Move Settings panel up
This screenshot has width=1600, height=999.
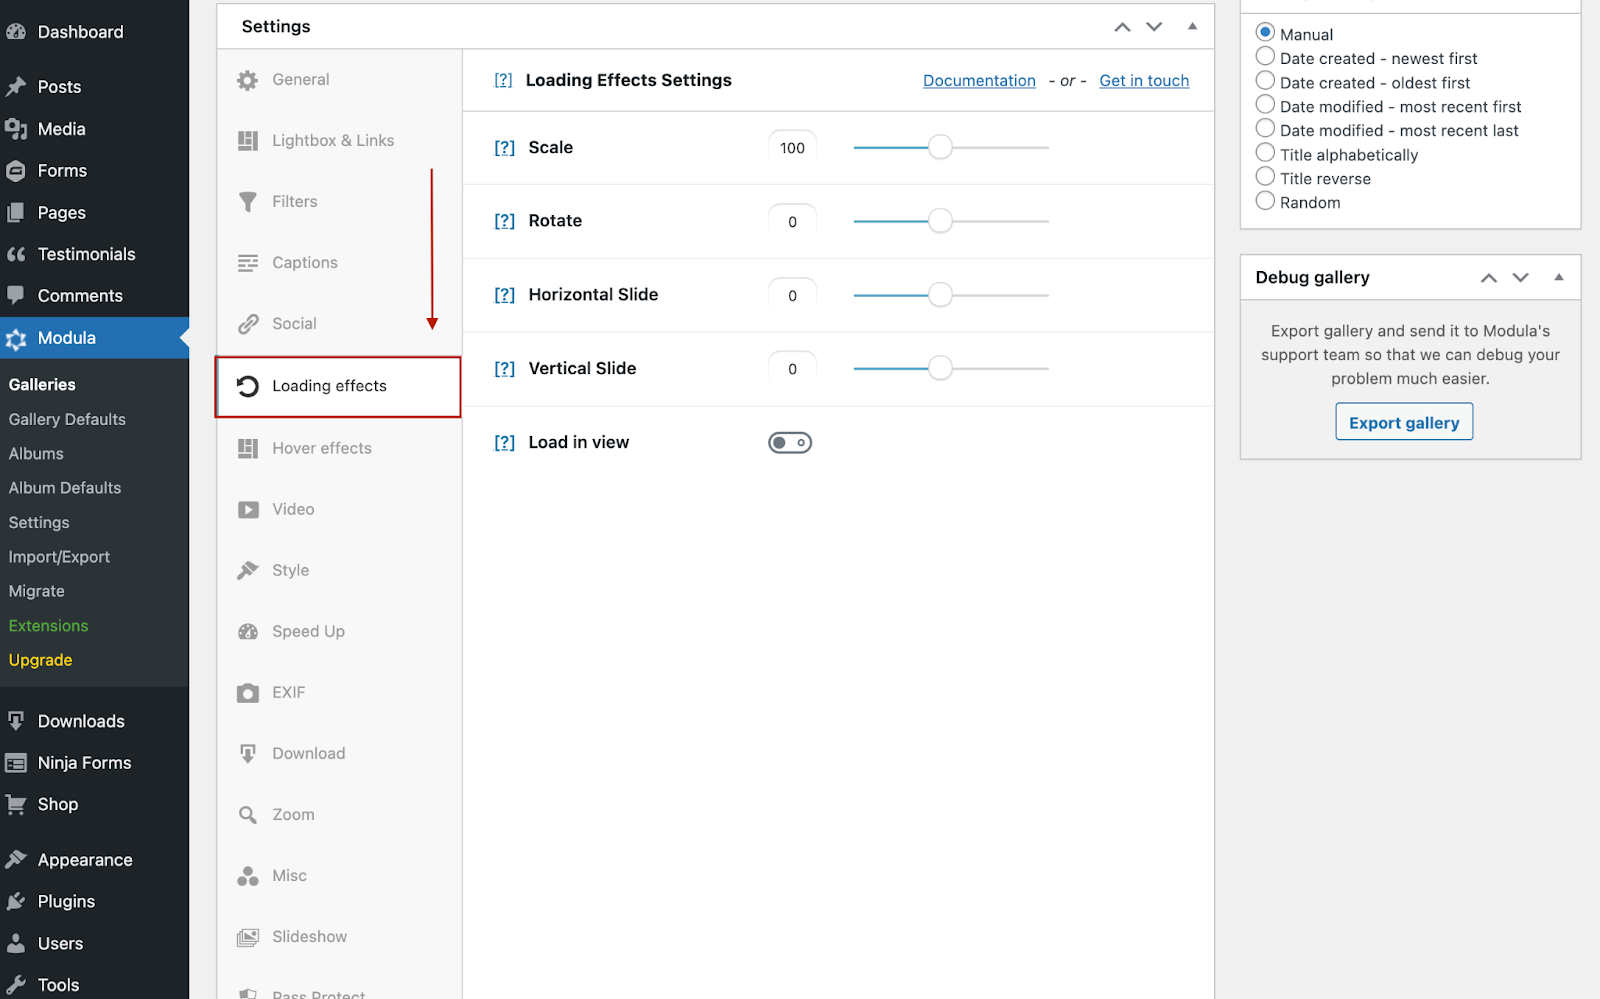tap(1122, 27)
